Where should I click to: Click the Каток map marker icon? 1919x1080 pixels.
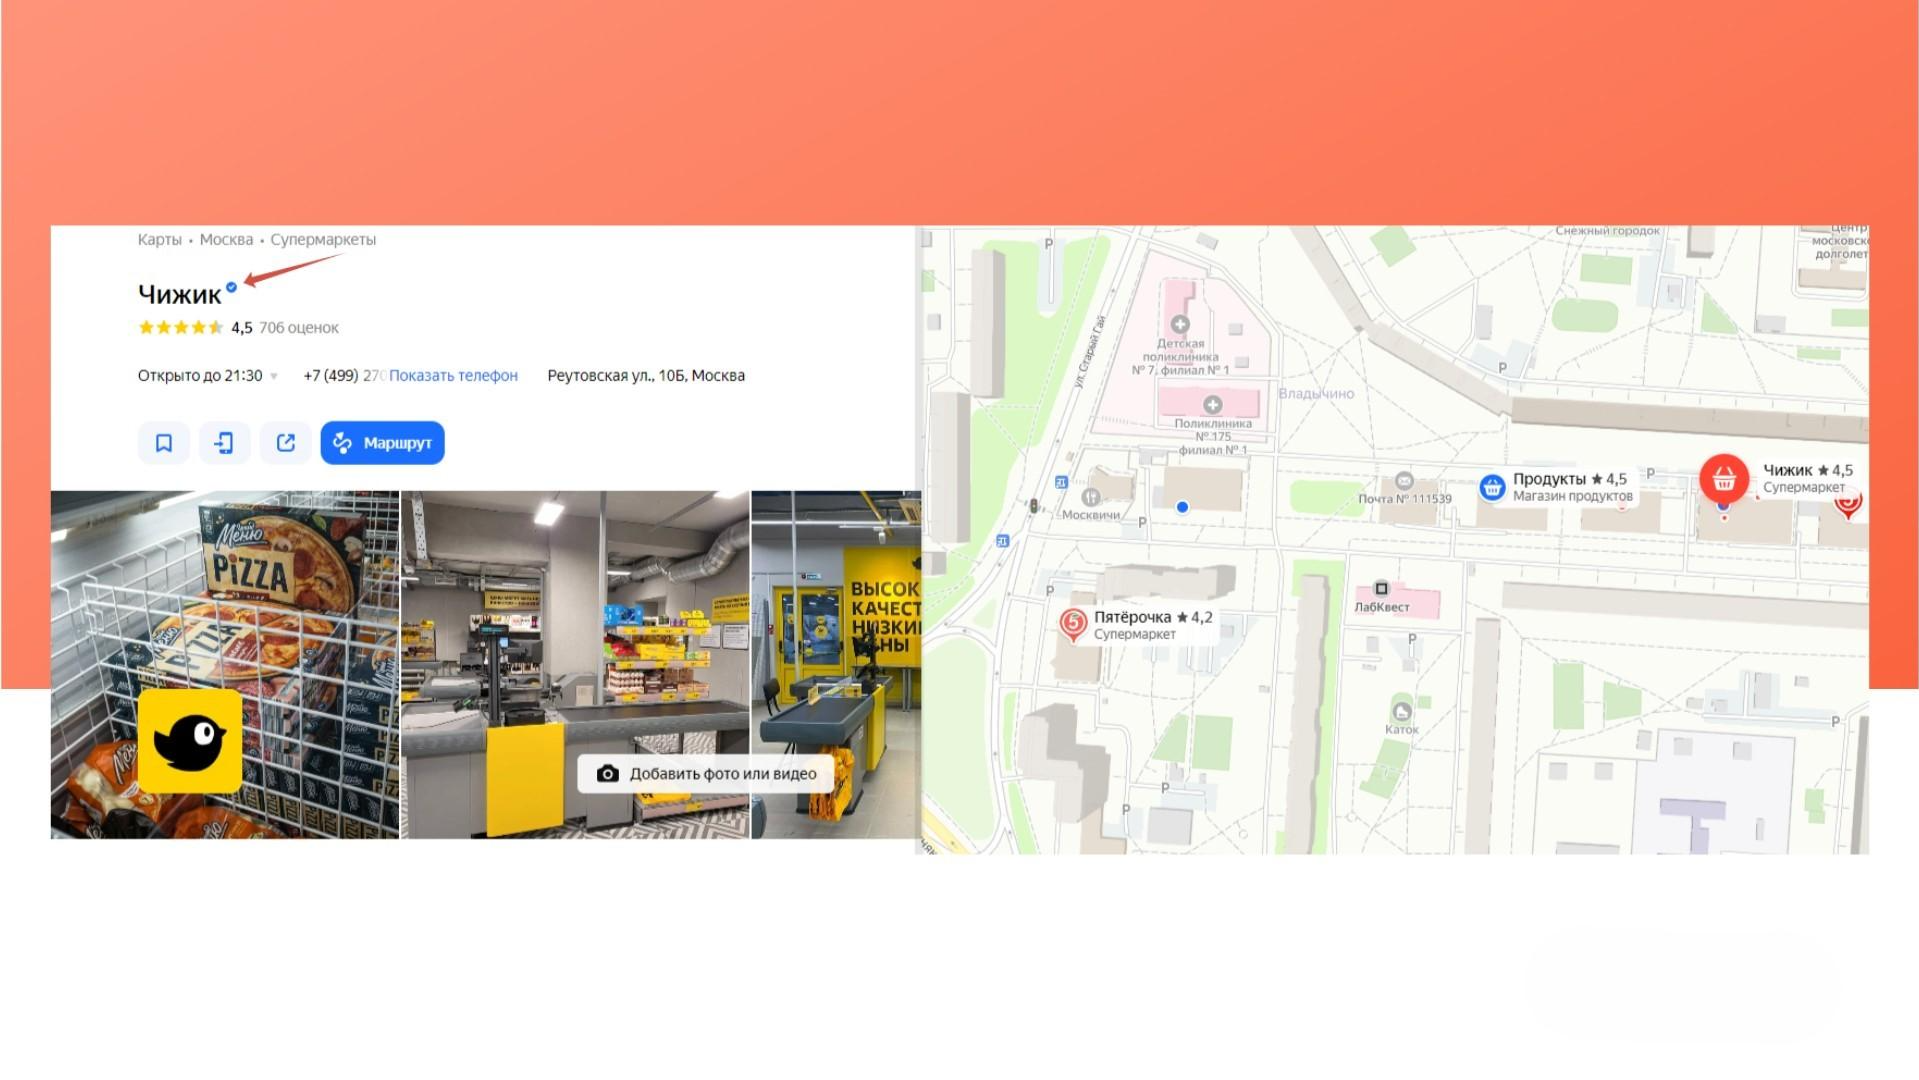[x=1402, y=712]
